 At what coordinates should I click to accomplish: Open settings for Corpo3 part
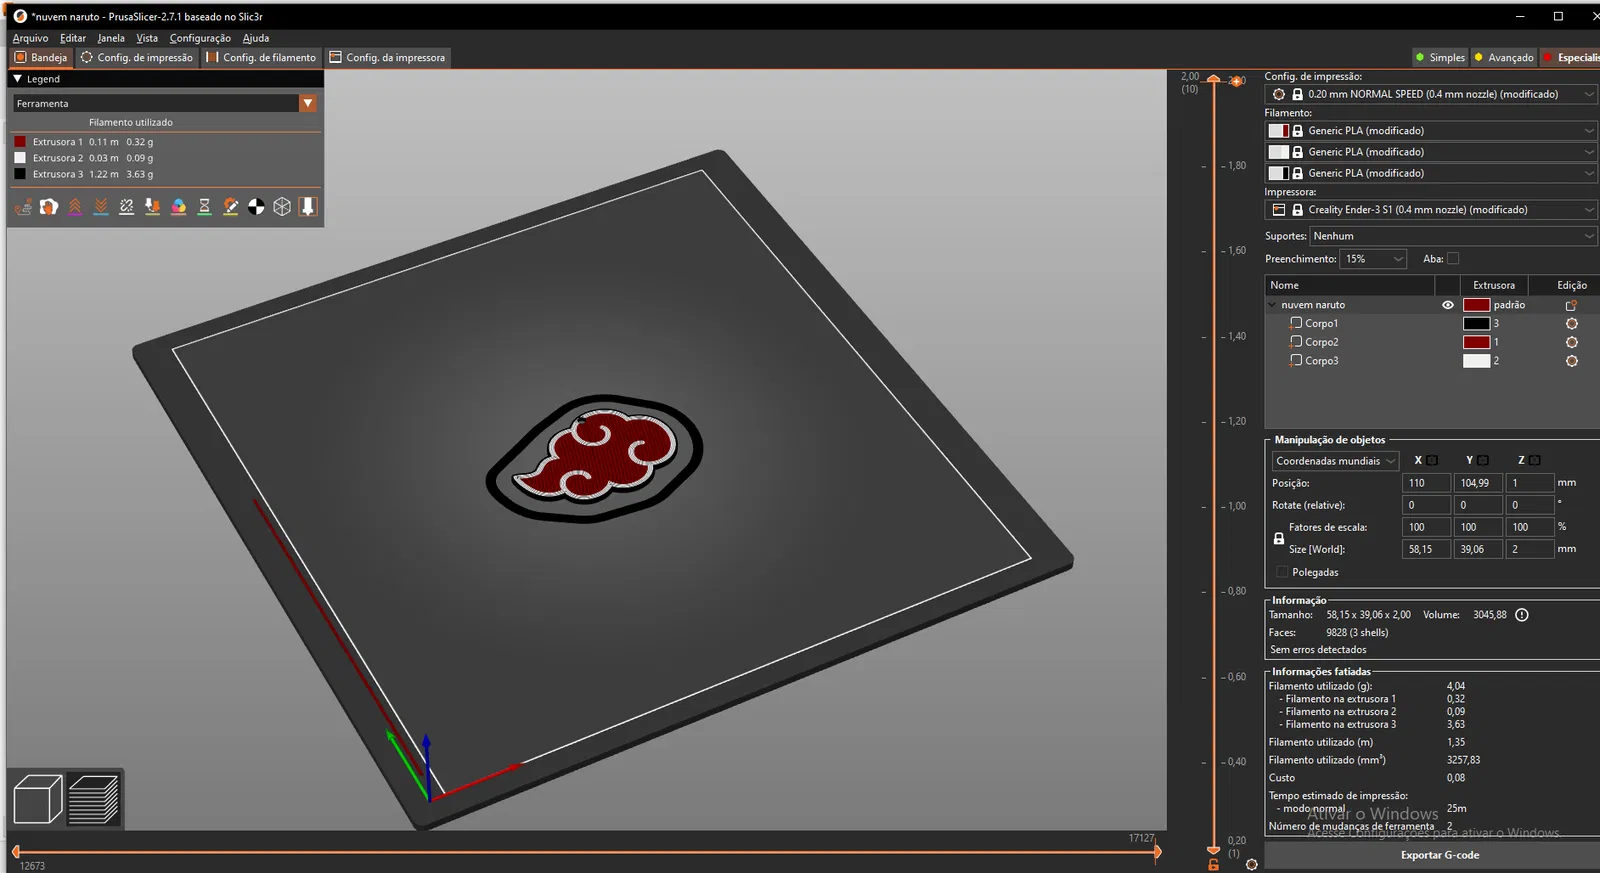tap(1572, 361)
